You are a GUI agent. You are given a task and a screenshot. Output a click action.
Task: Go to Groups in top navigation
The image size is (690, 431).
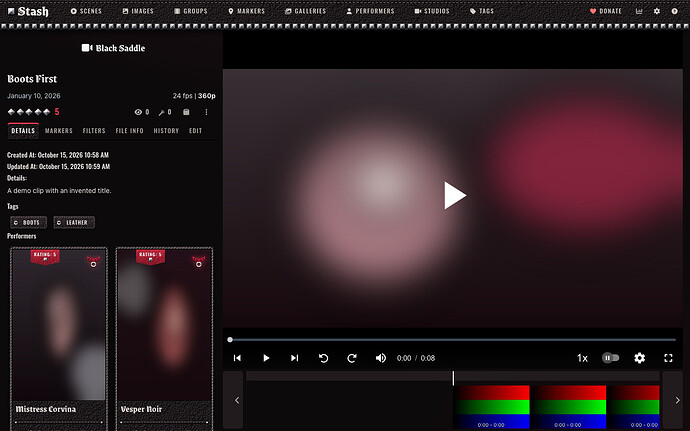click(191, 11)
